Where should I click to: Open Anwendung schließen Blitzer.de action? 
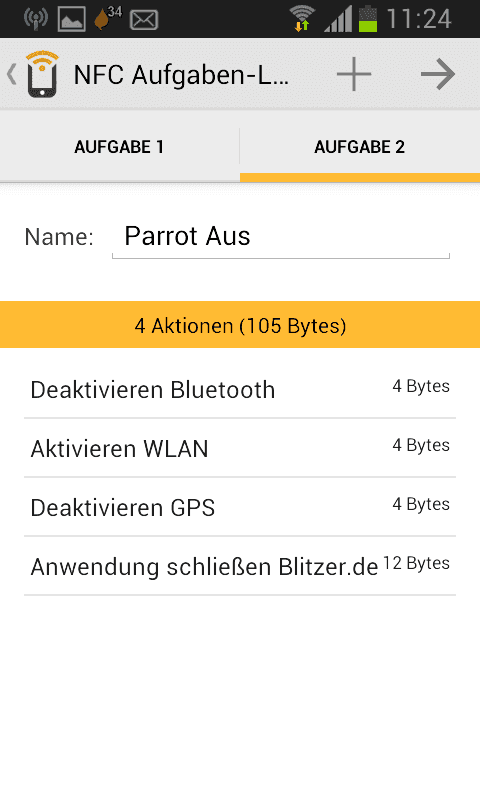240,566
